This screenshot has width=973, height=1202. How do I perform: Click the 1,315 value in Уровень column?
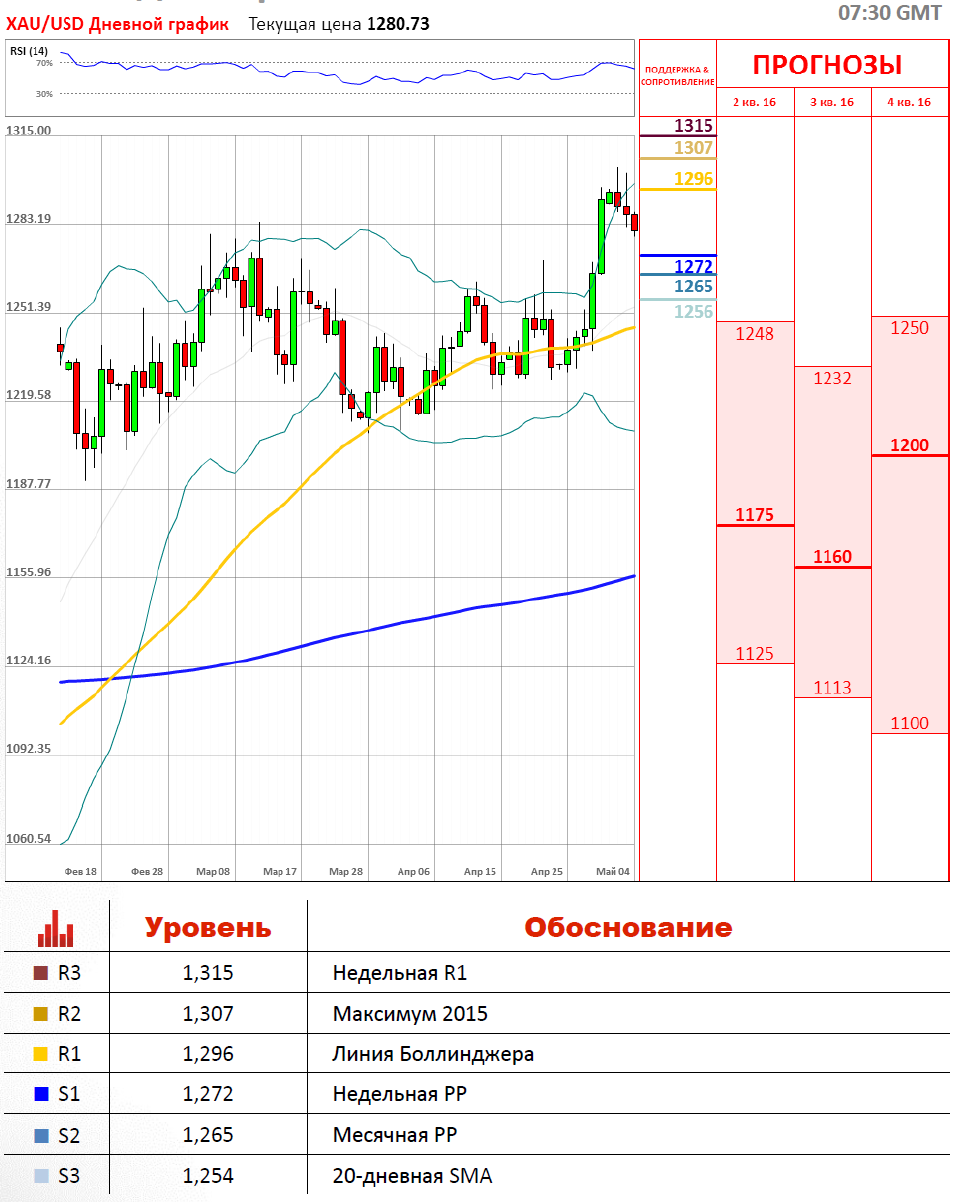(x=208, y=973)
